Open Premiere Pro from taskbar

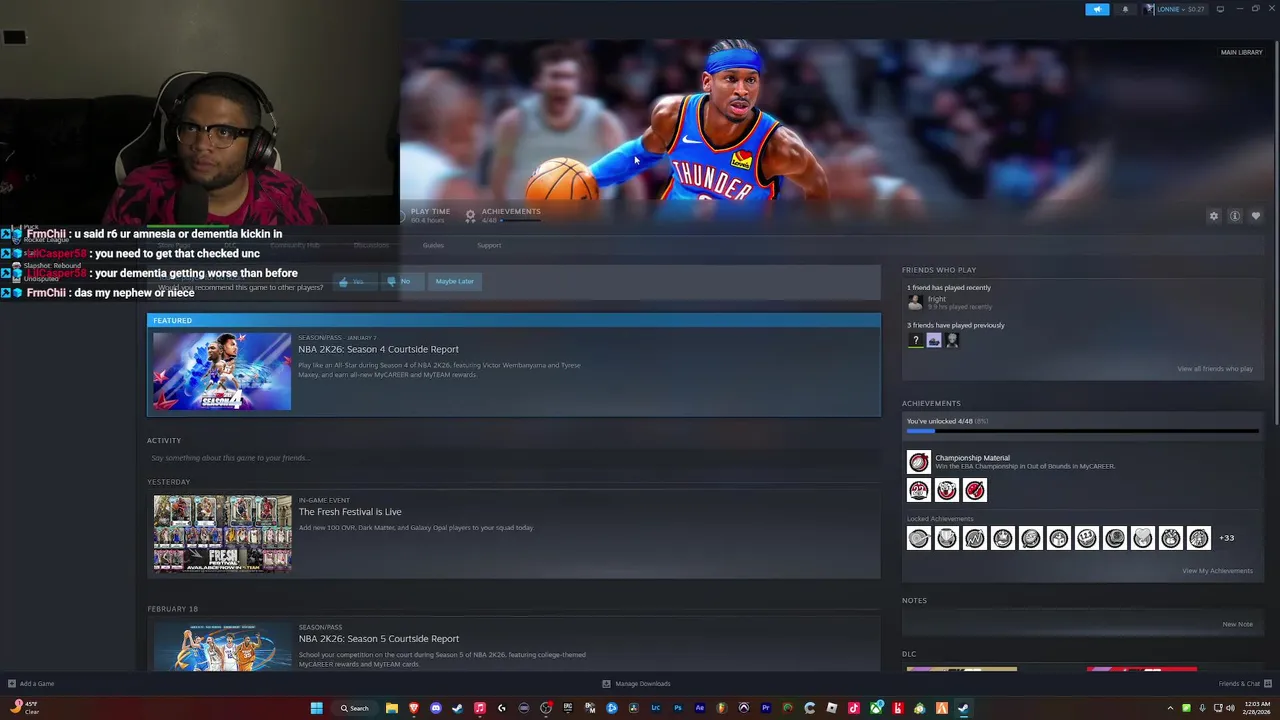[766, 708]
